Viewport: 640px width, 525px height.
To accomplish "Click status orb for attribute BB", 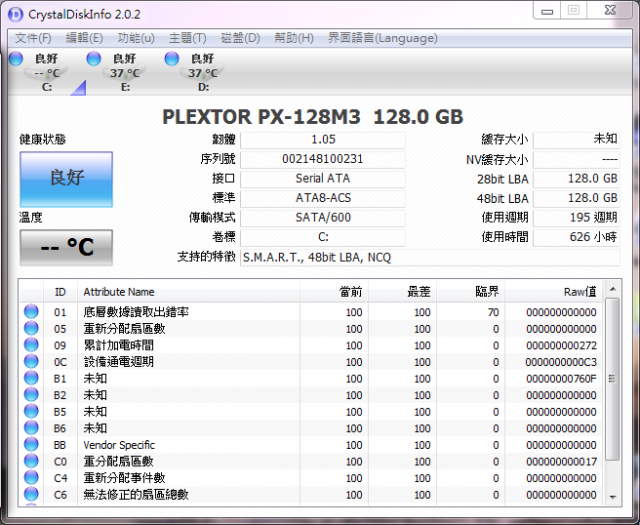I will pyautogui.click(x=31, y=445).
